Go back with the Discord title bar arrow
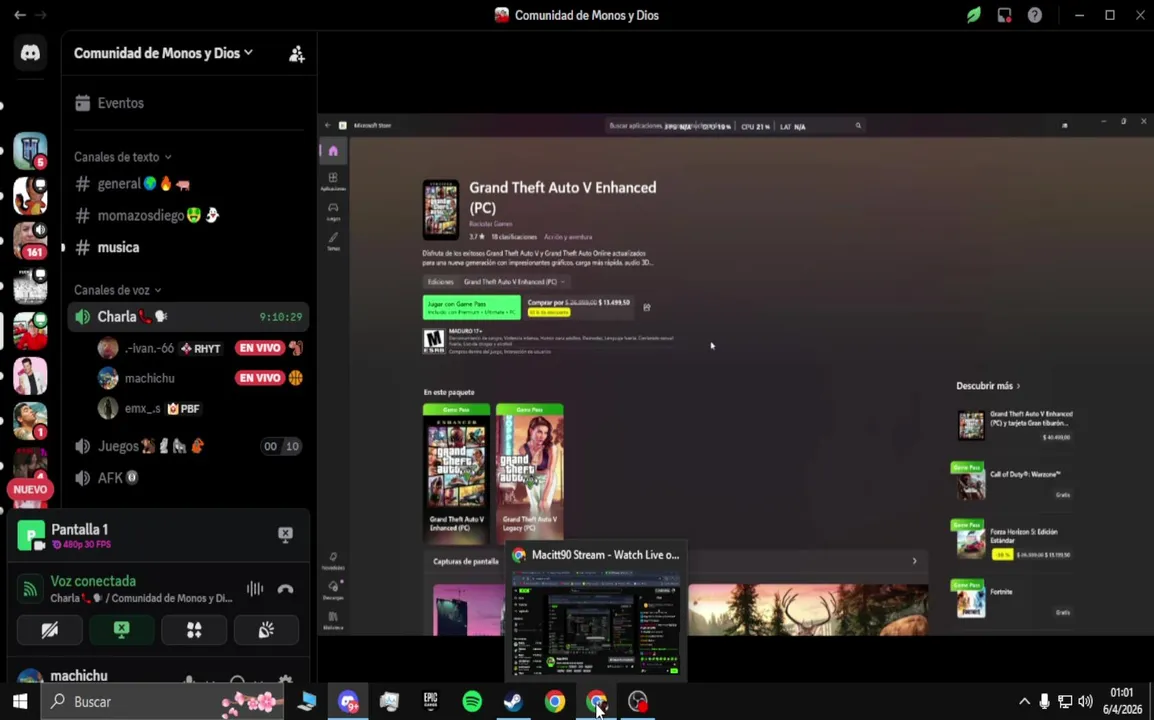 pos(20,15)
